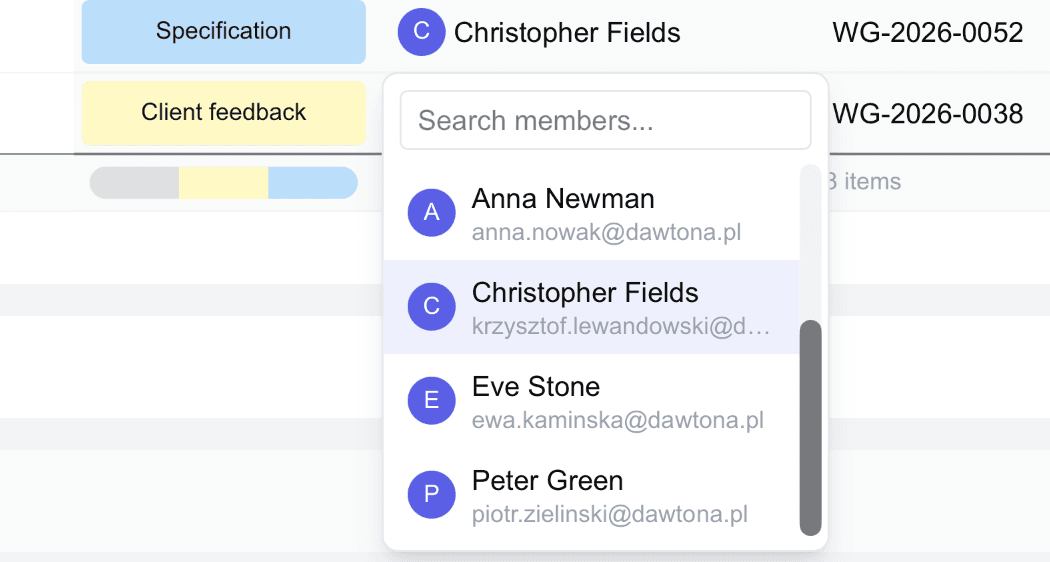This screenshot has width=1050, height=562.
Task: Choose Eve Stone as the assignee
Action: pyautogui.click(x=536, y=387)
